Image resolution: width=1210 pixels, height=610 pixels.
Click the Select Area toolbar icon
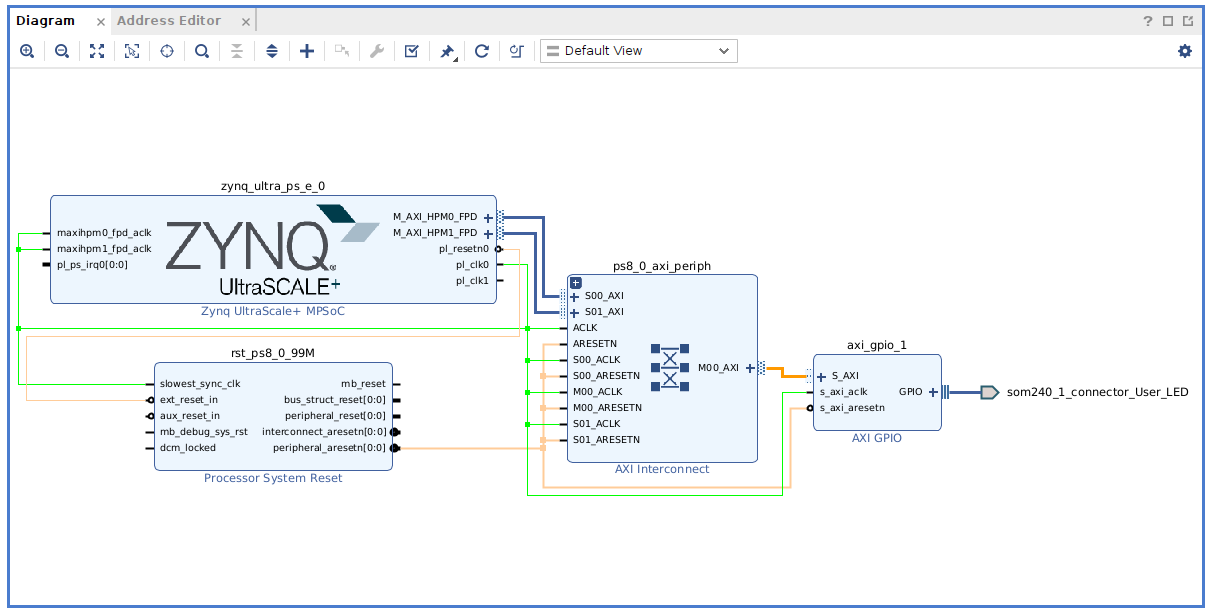[x=132, y=51]
